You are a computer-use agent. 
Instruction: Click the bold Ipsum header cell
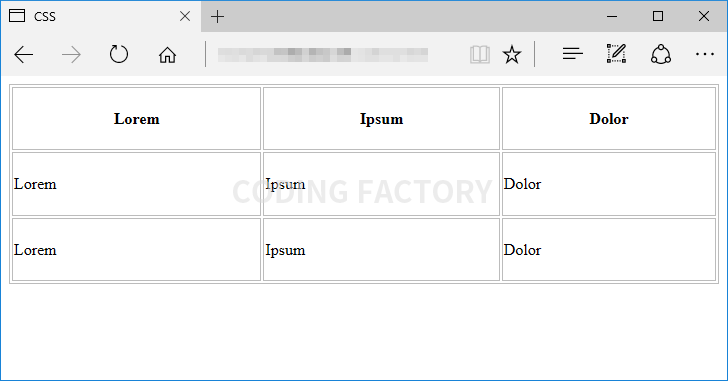[381, 119]
